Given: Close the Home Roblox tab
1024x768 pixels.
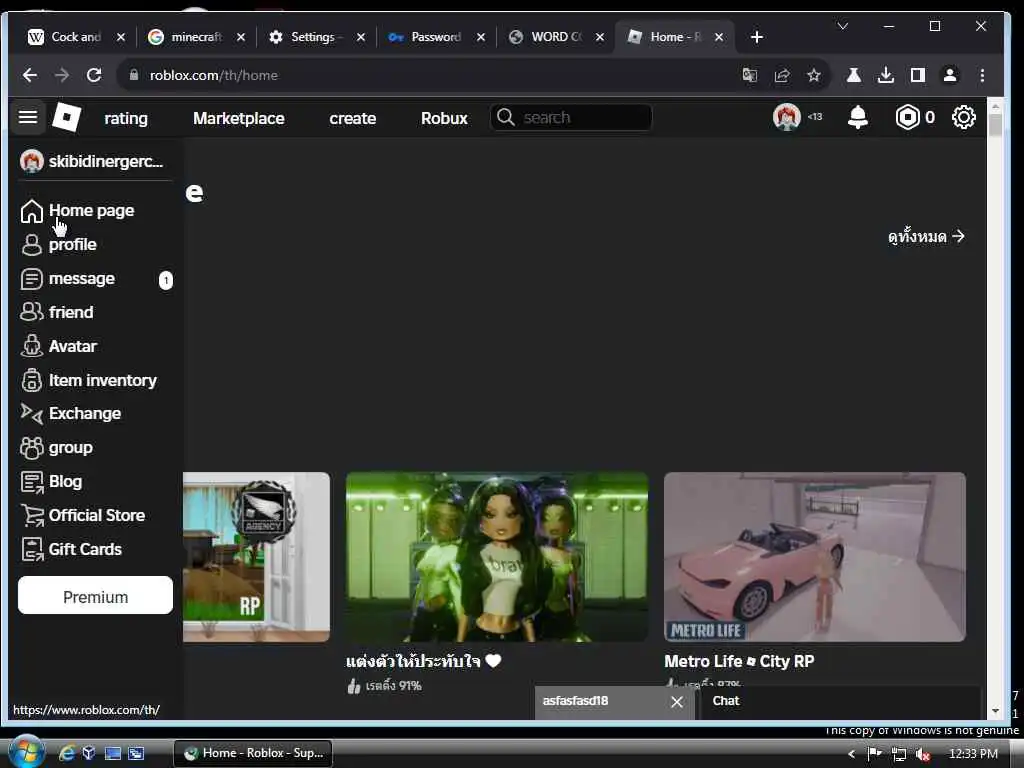Looking at the screenshot, I should click(x=719, y=37).
